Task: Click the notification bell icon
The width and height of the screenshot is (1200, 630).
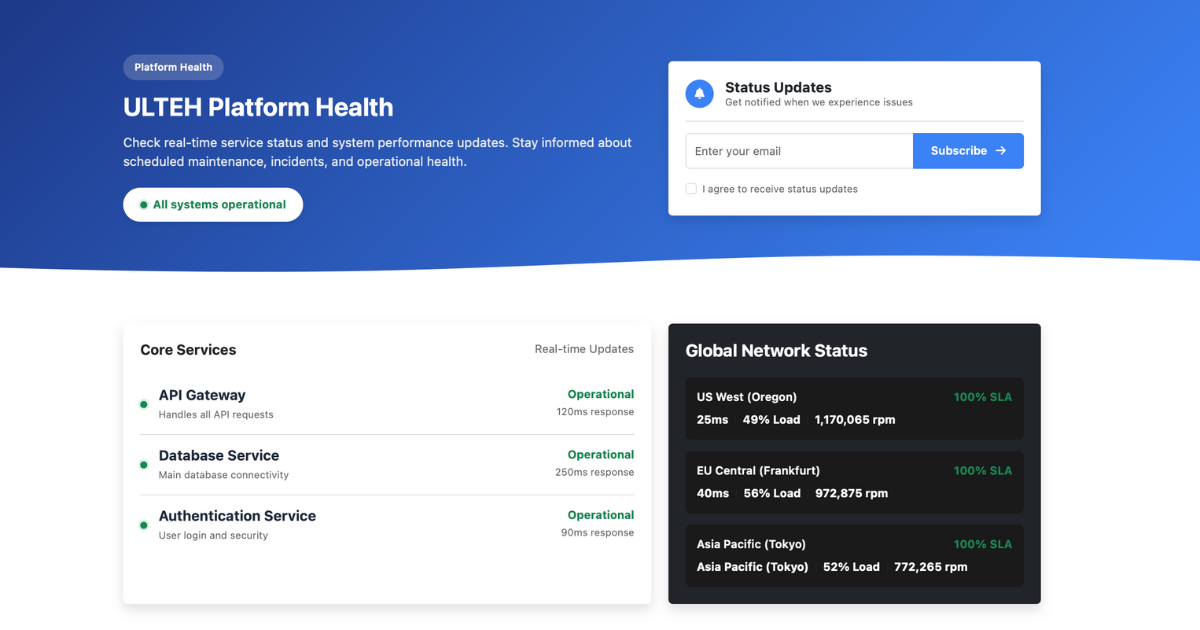Action: 699,93
